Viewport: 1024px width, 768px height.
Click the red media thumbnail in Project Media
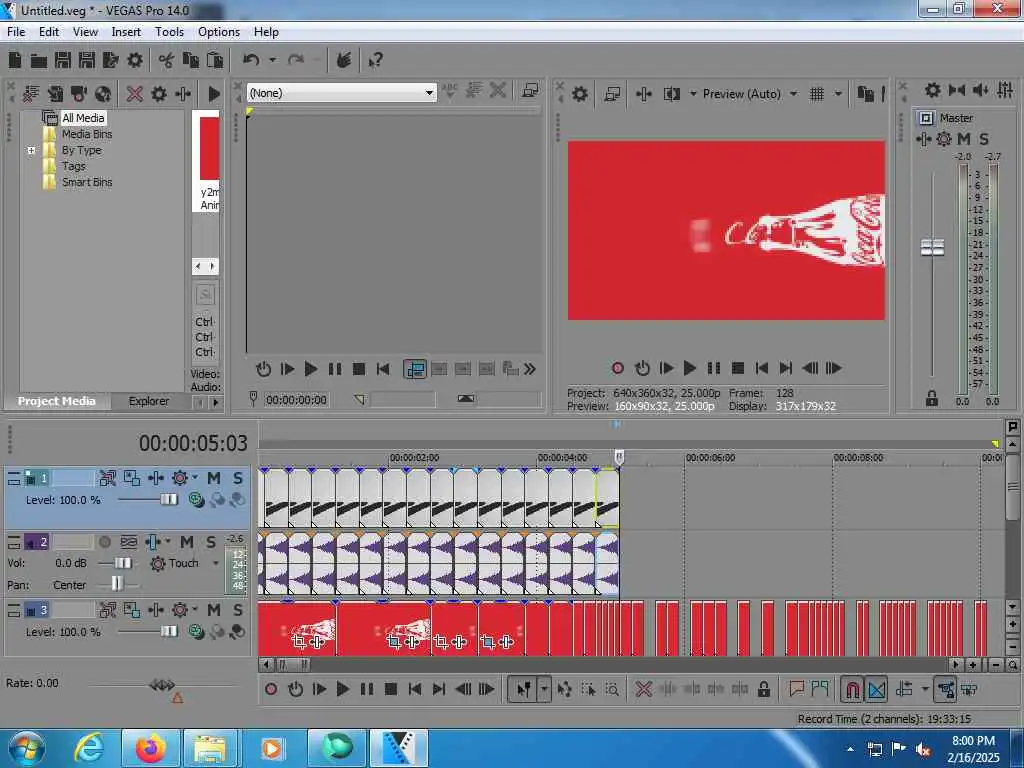210,148
